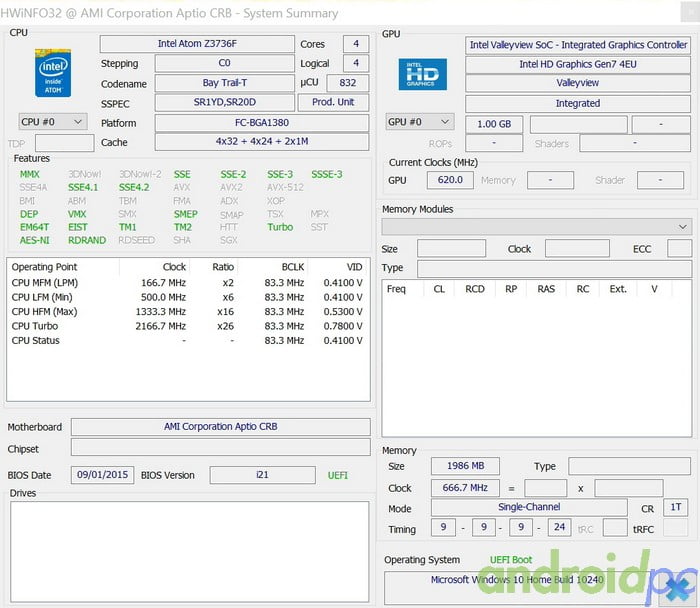Screen dimensions: 700x608
Task: Expand the Memory Modules dropdown
Action: point(537,227)
